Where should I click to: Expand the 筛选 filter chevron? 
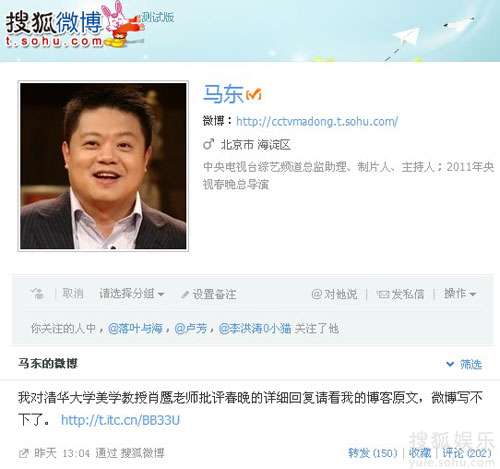[450, 364]
